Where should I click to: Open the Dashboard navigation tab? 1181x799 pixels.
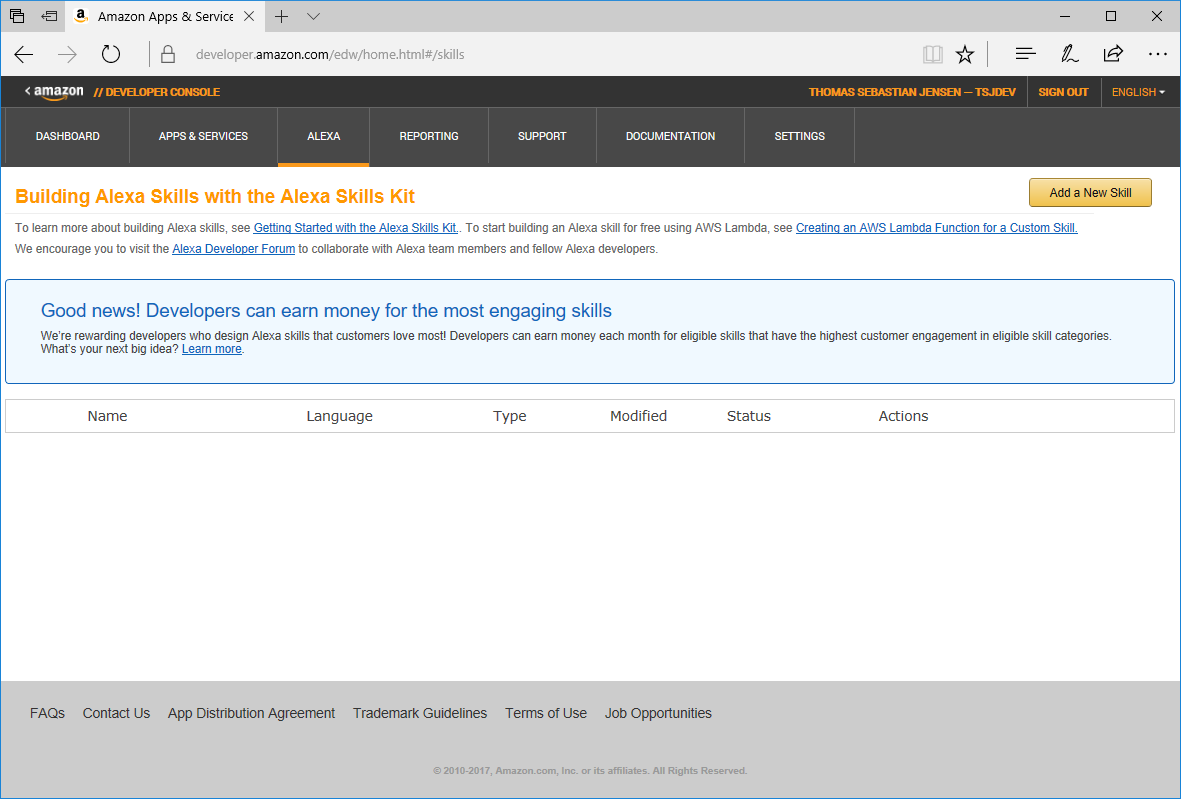(68, 136)
